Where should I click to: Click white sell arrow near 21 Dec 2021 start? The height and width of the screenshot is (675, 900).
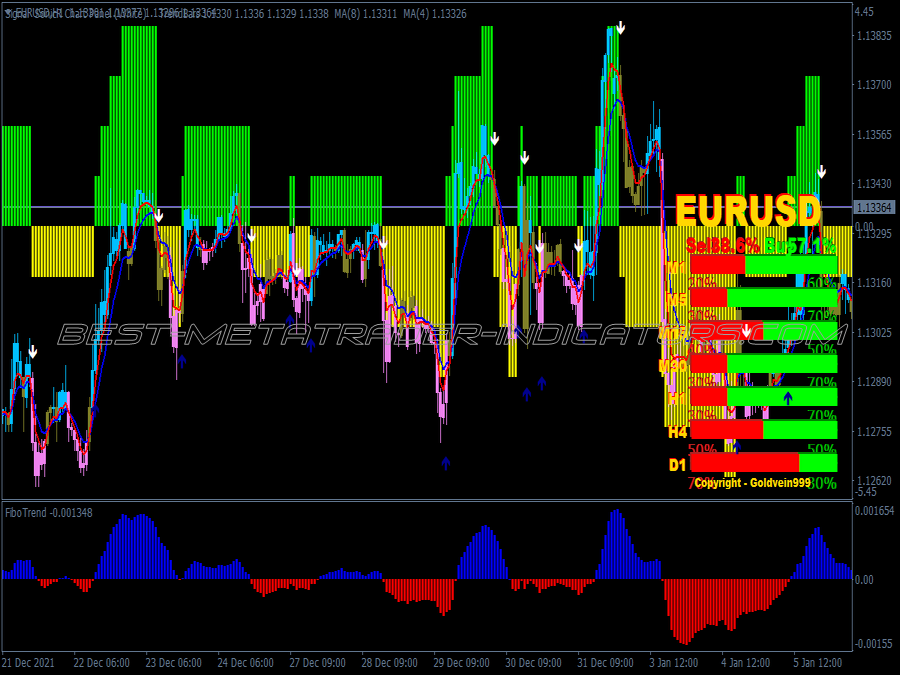tap(33, 352)
